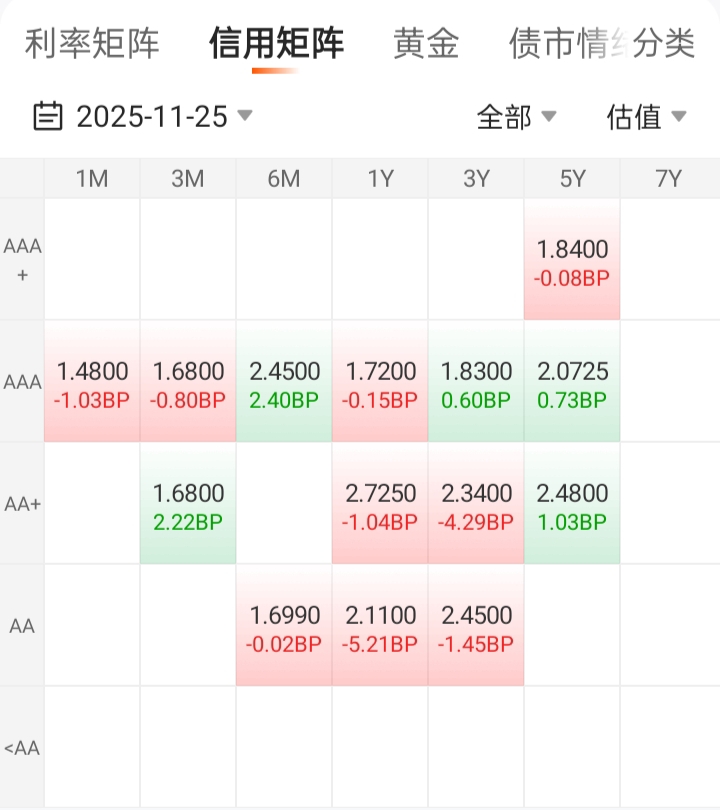
Task: Select the <AA rating row header
Action: coord(22,747)
